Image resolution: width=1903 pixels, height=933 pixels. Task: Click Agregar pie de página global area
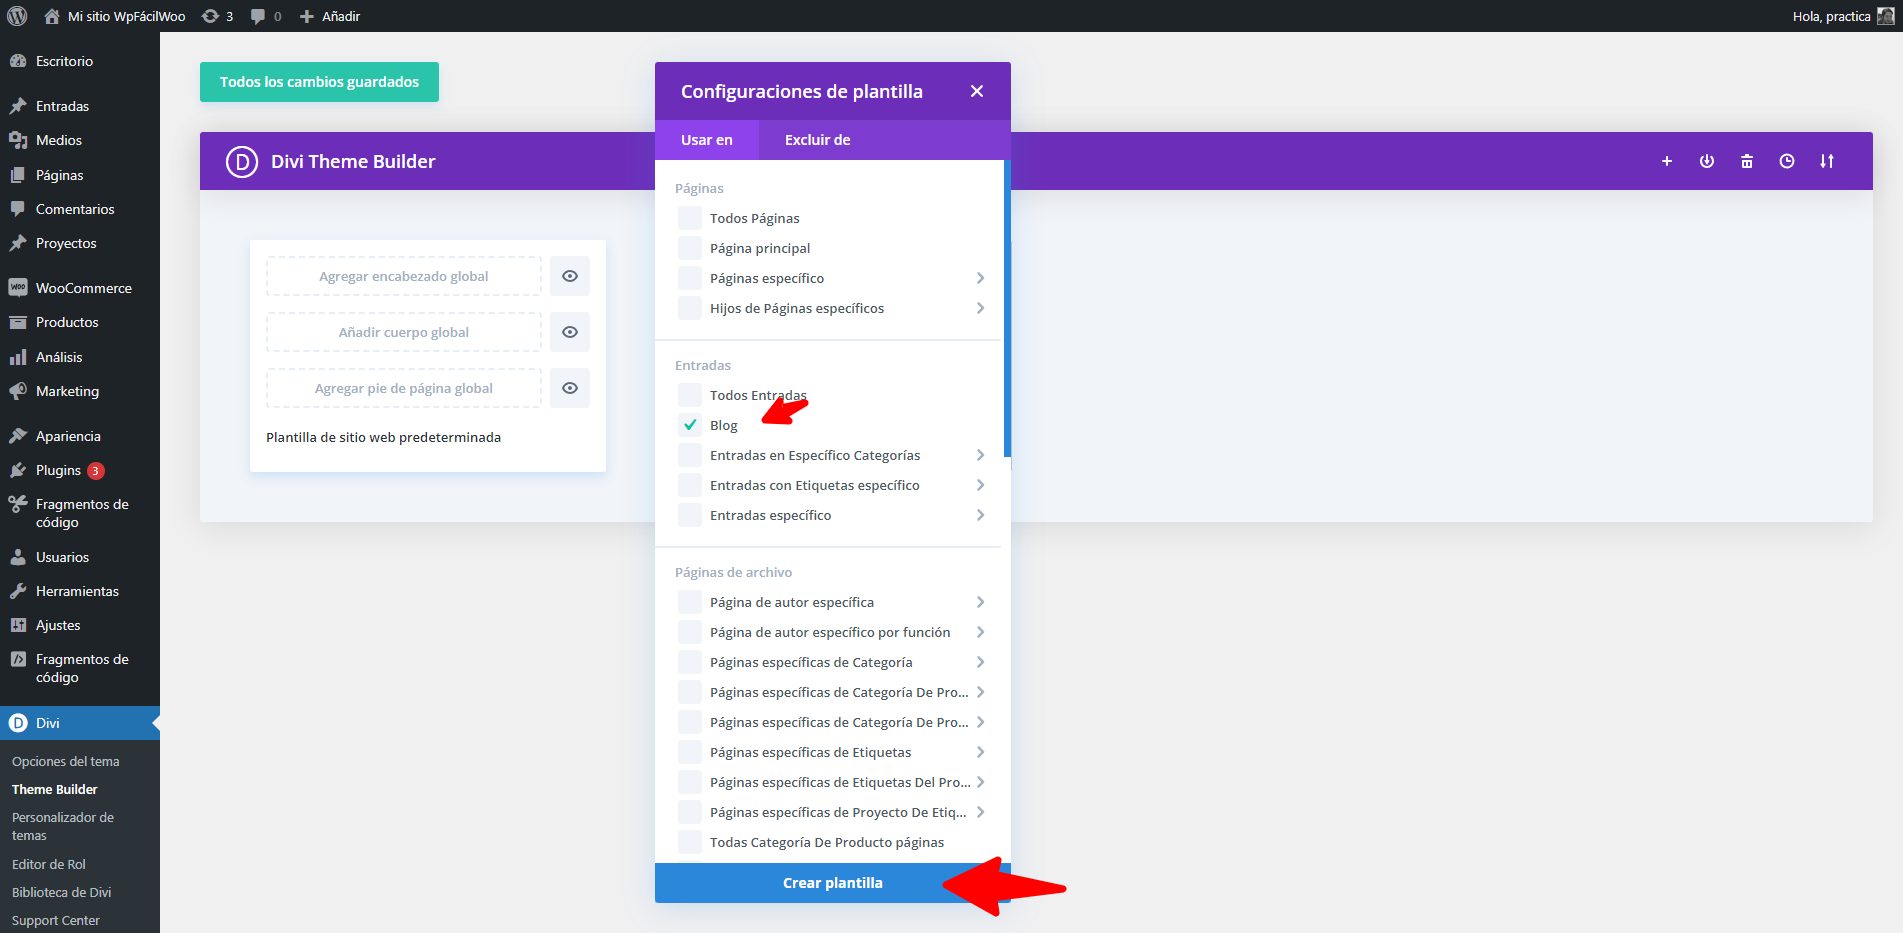click(404, 388)
